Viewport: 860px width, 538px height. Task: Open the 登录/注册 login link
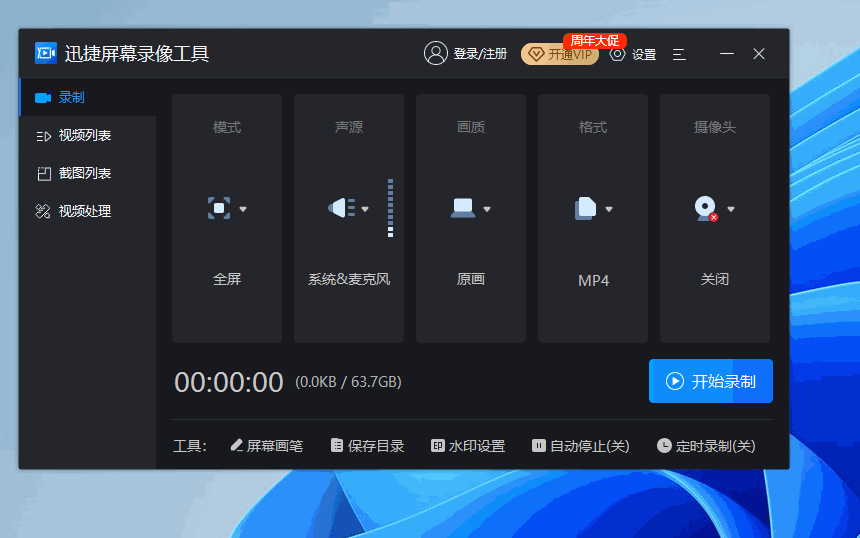coord(480,54)
